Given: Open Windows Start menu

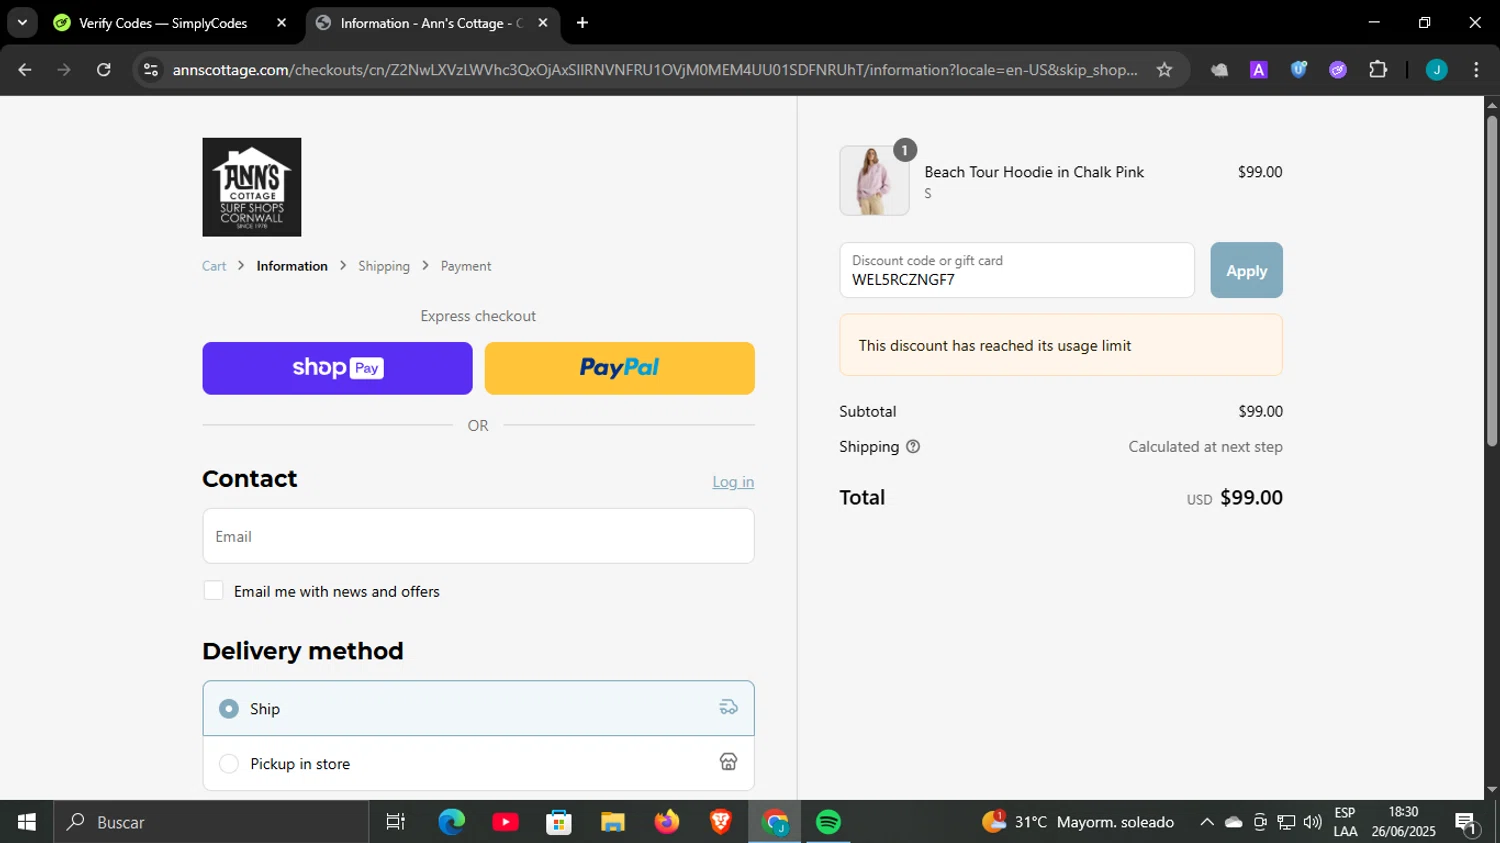Looking at the screenshot, I should [27, 822].
